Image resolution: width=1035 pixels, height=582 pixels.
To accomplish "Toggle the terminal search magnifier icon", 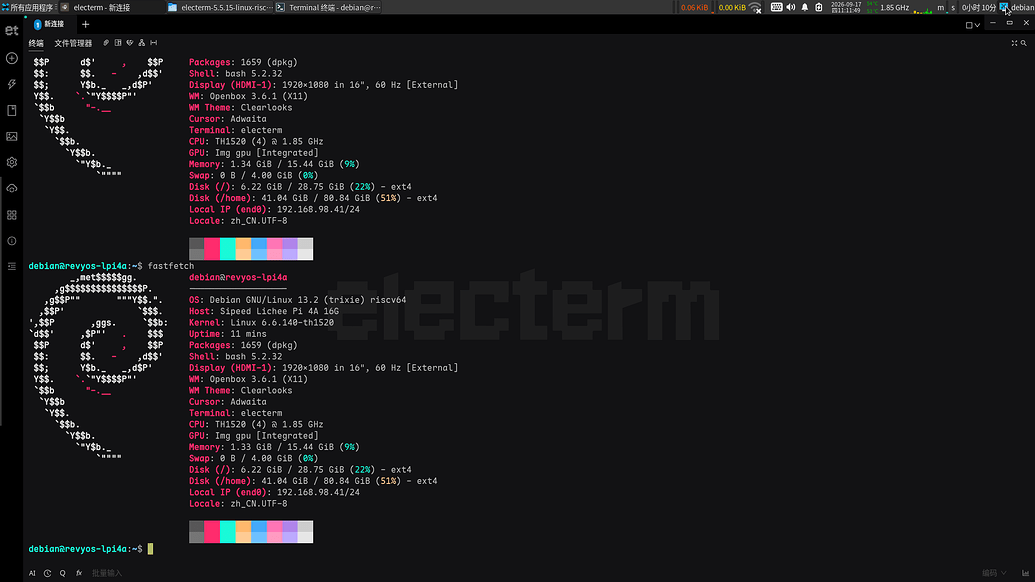I will pyautogui.click(x=1024, y=43).
